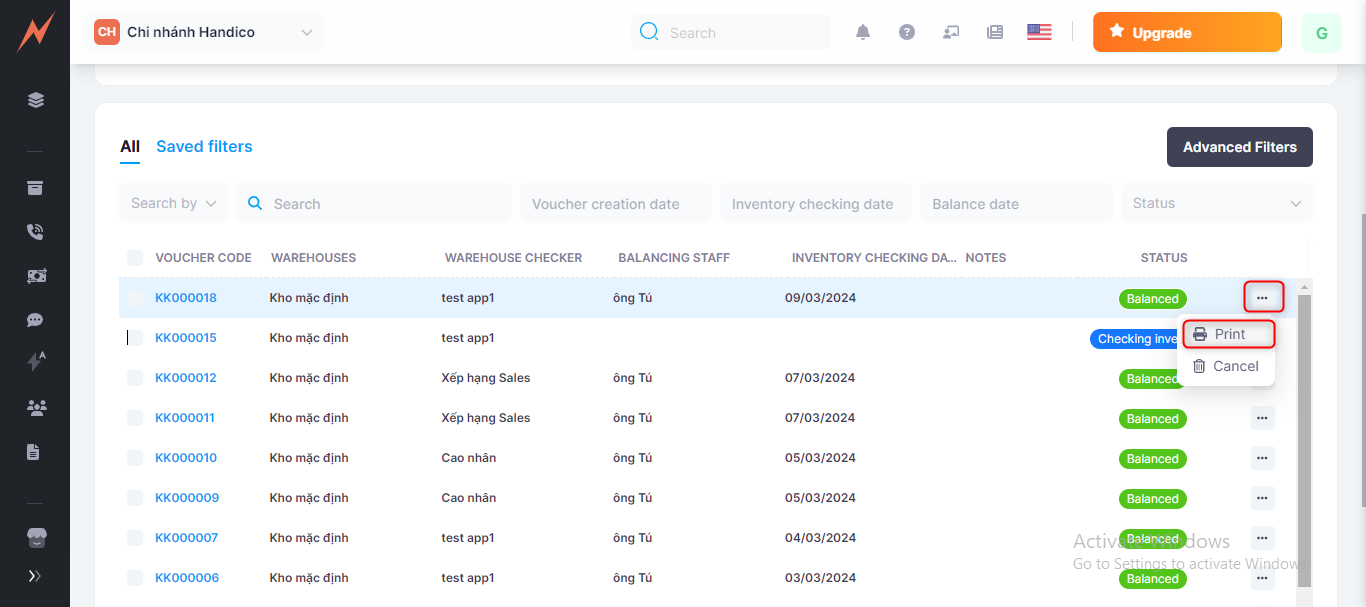Viewport: 1366px width, 607px height.
Task: Tick the checkbox for voucher KK000018
Action: [x=135, y=298]
